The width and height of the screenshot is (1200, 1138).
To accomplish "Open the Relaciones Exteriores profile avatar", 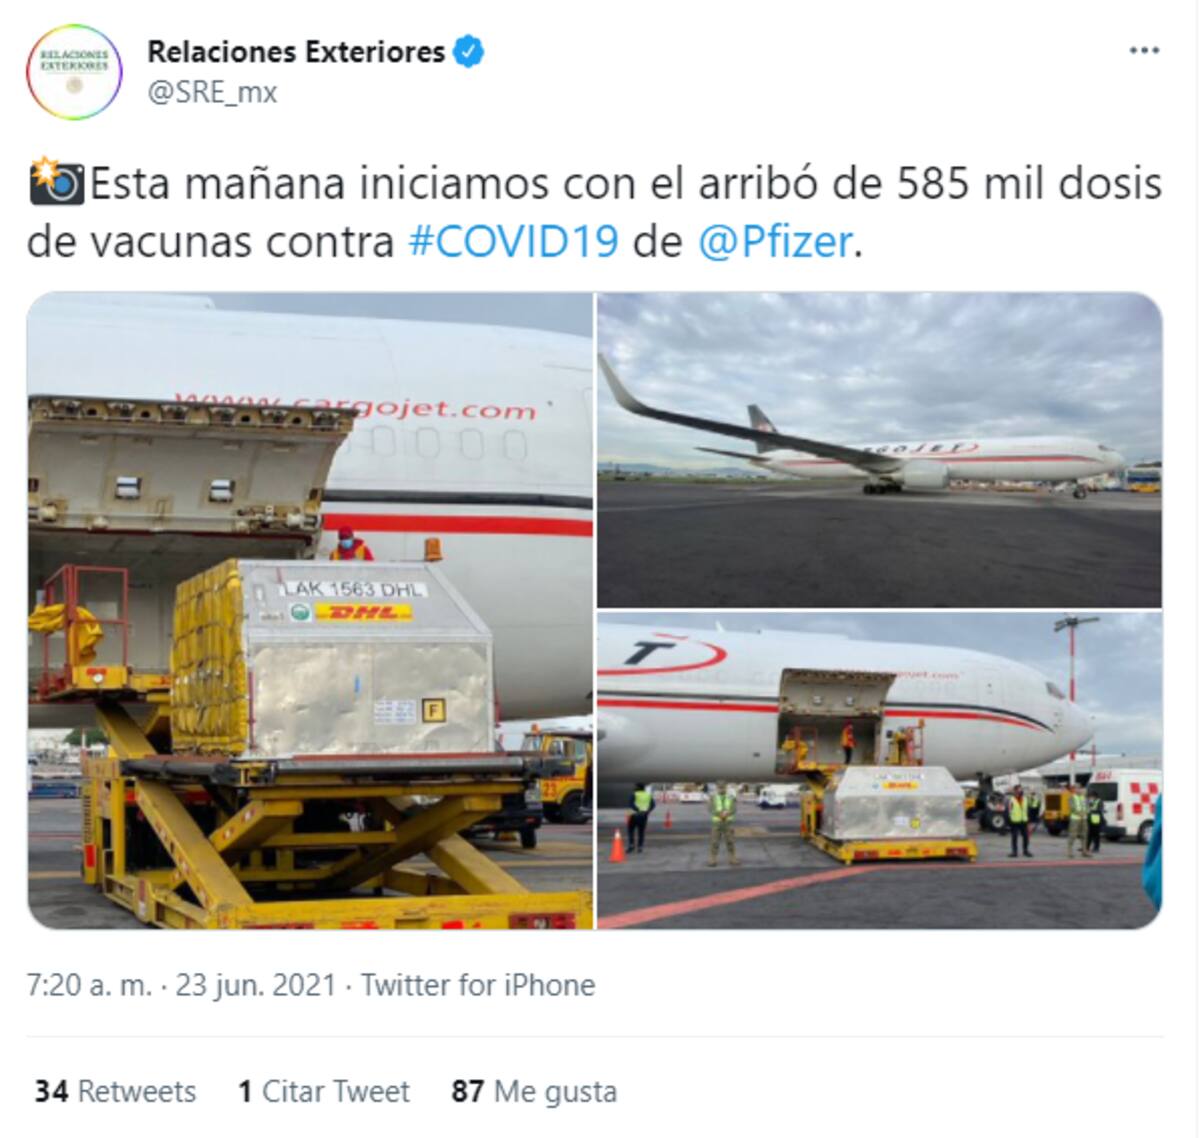I will [x=73, y=72].
